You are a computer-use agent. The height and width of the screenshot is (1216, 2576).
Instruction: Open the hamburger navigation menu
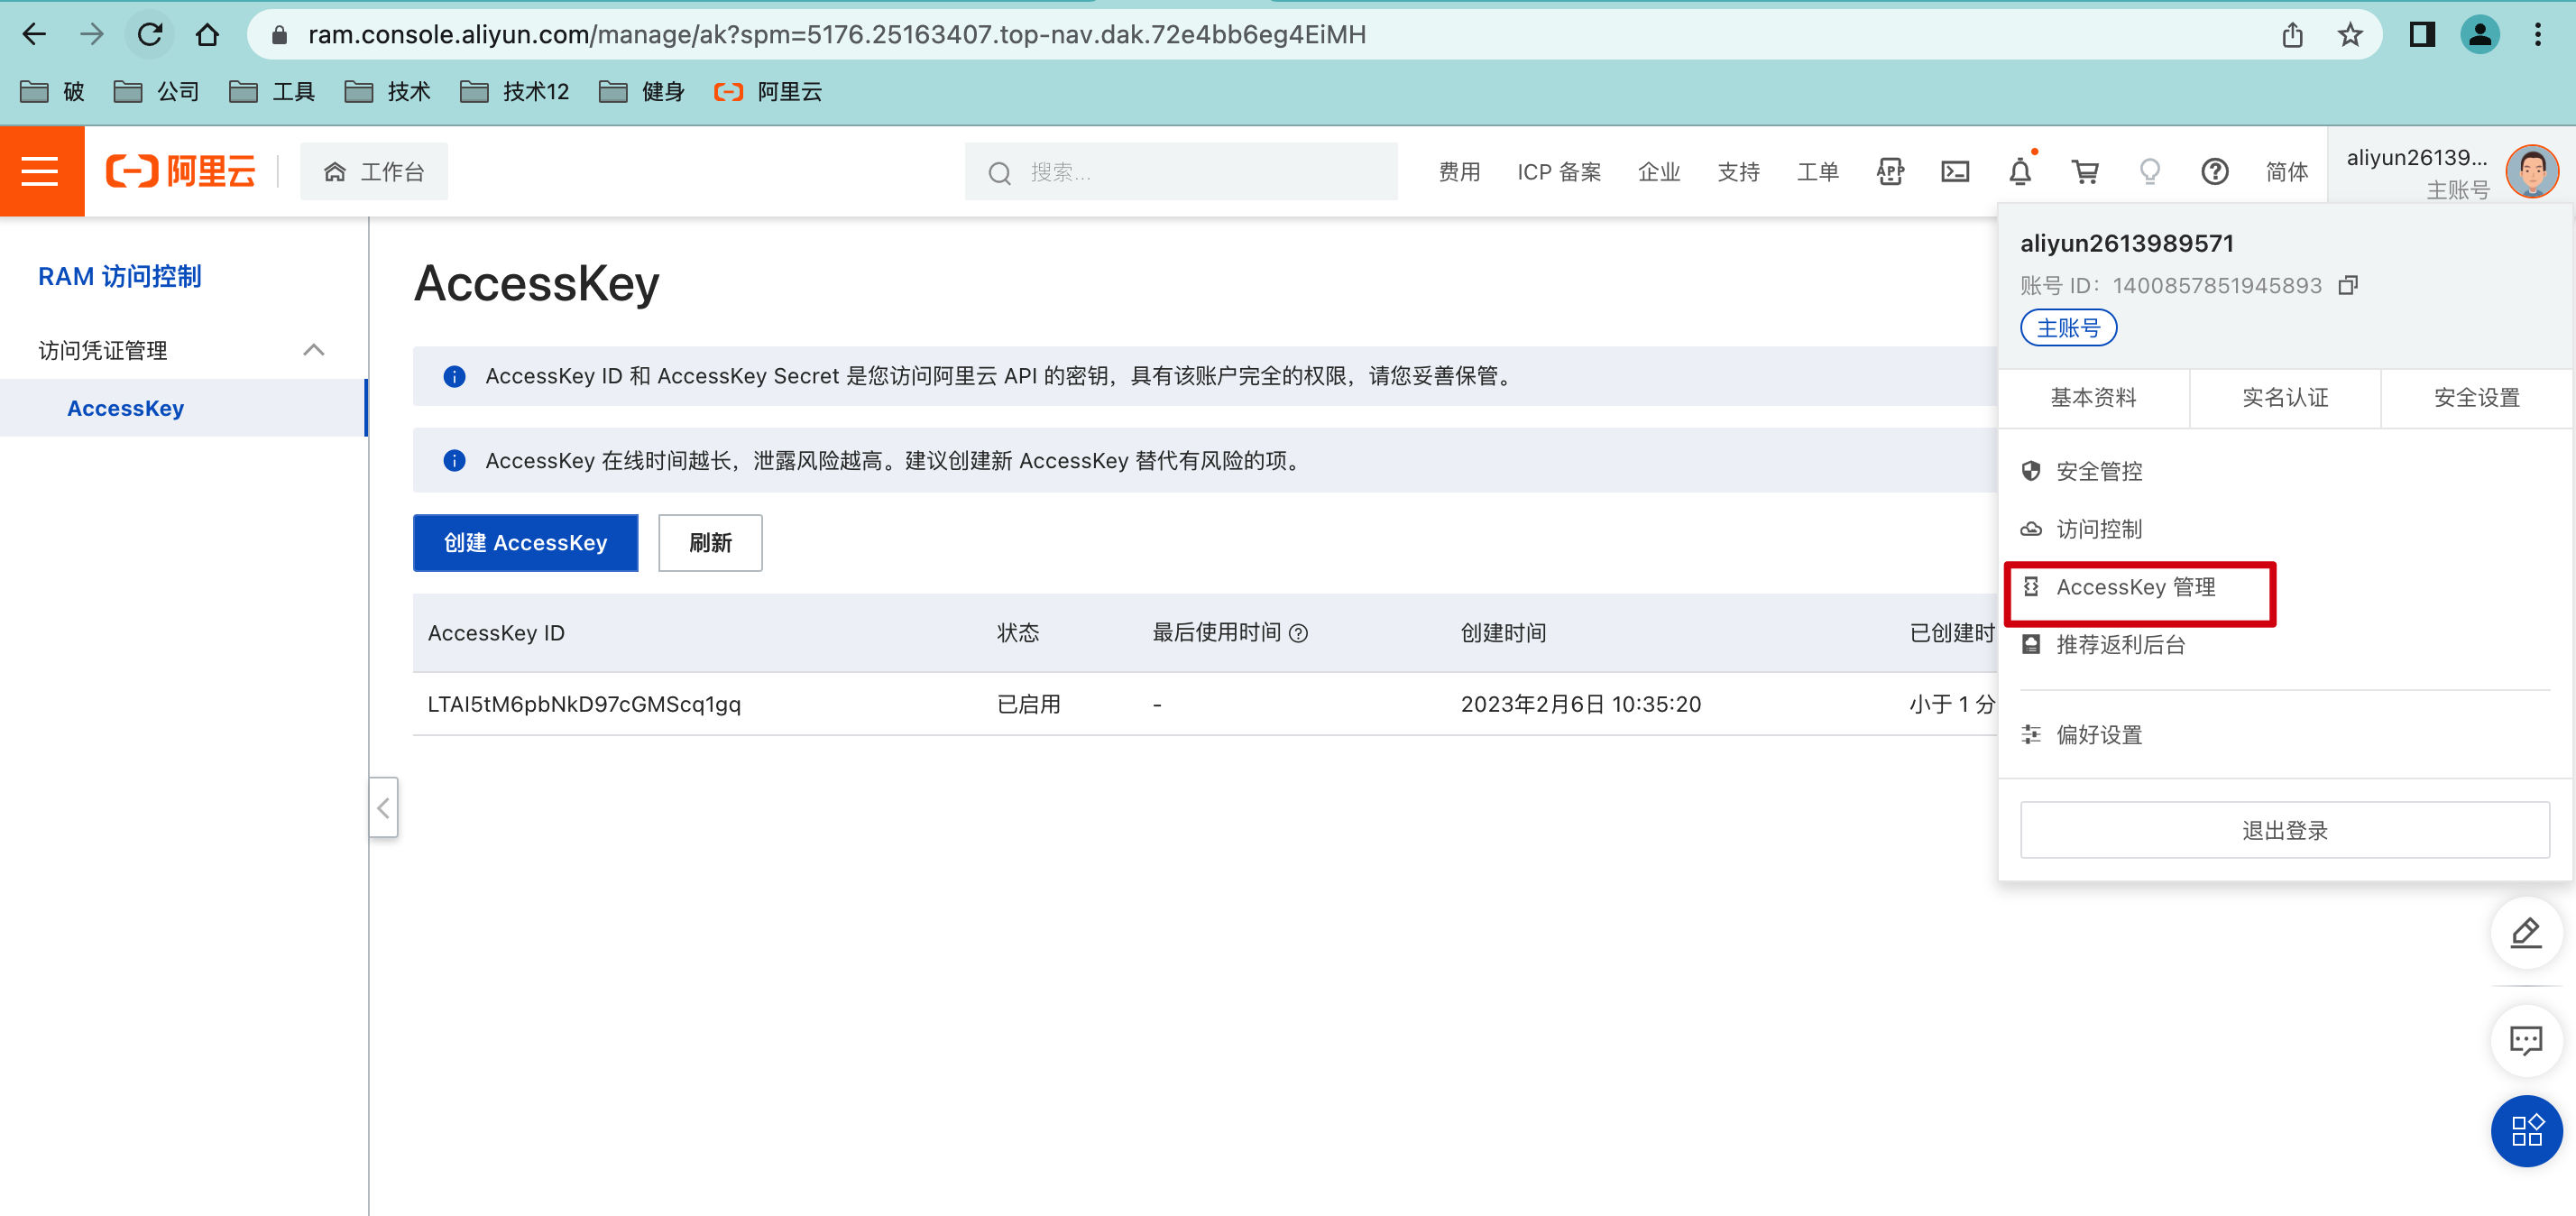(x=41, y=171)
